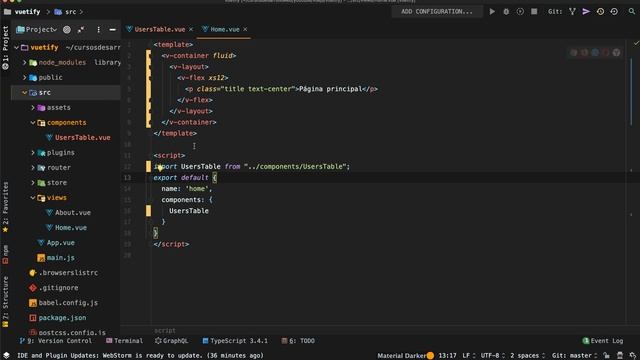Click the intention lightbulb on import line

(160, 167)
